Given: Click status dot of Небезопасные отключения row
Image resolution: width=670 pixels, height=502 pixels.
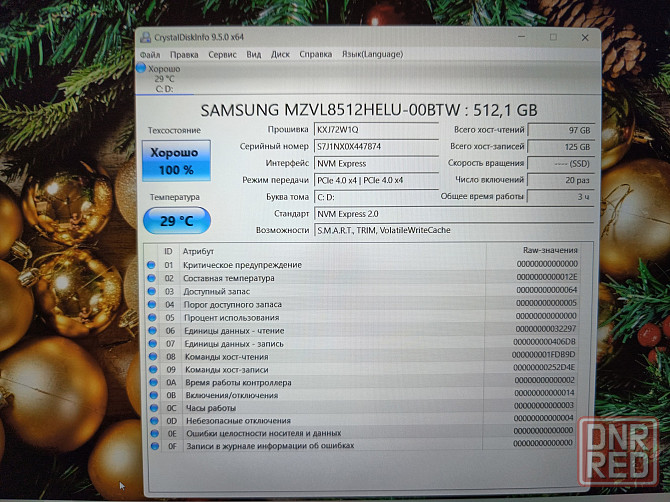Looking at the screenshot, I should [x=155, y=421].
